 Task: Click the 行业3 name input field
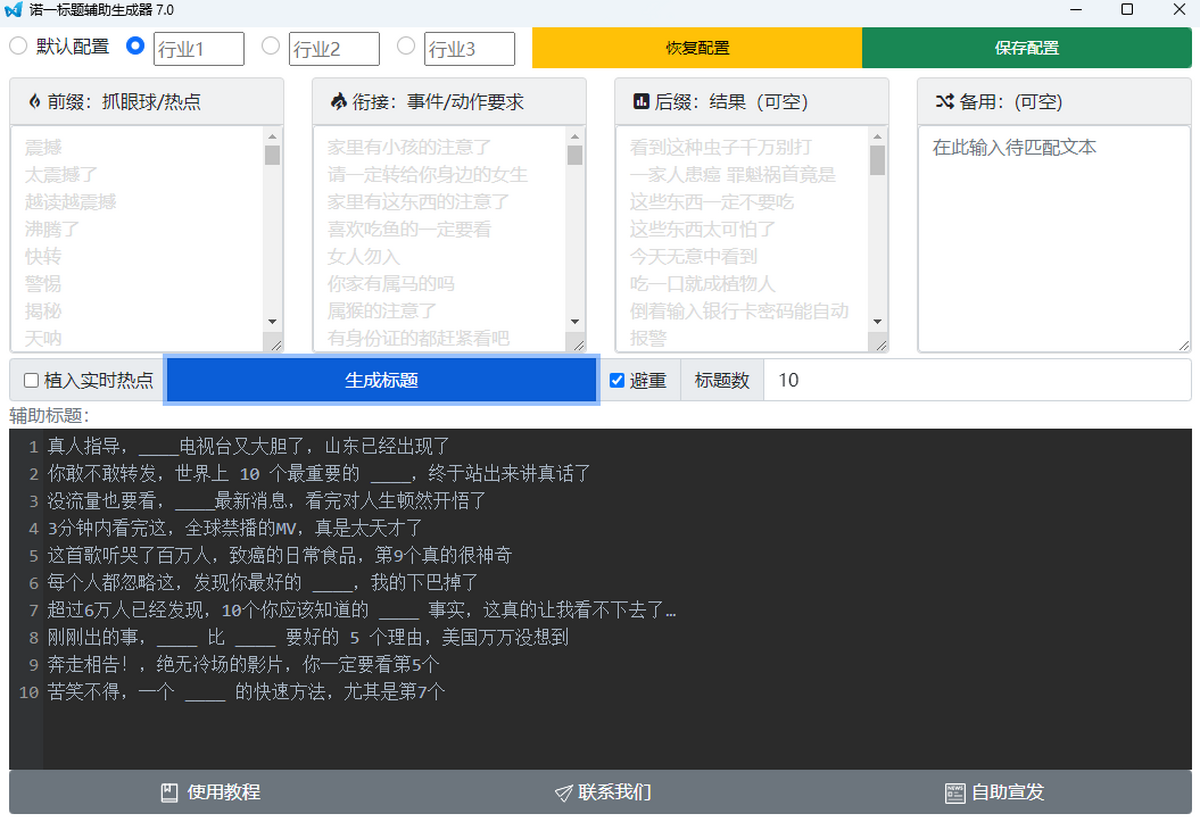coord(470,49)
